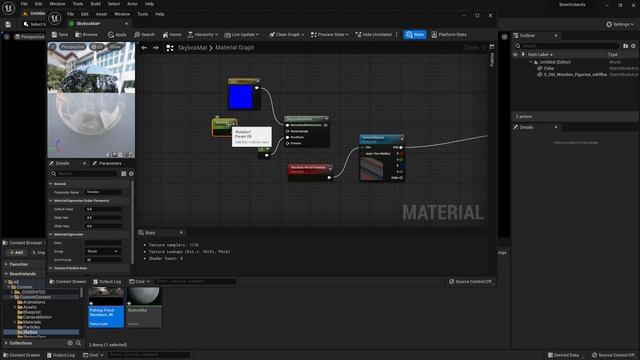Open the Stats panel dropdown arrow
This screenshot has height=360, width=640.
point(181,233)
